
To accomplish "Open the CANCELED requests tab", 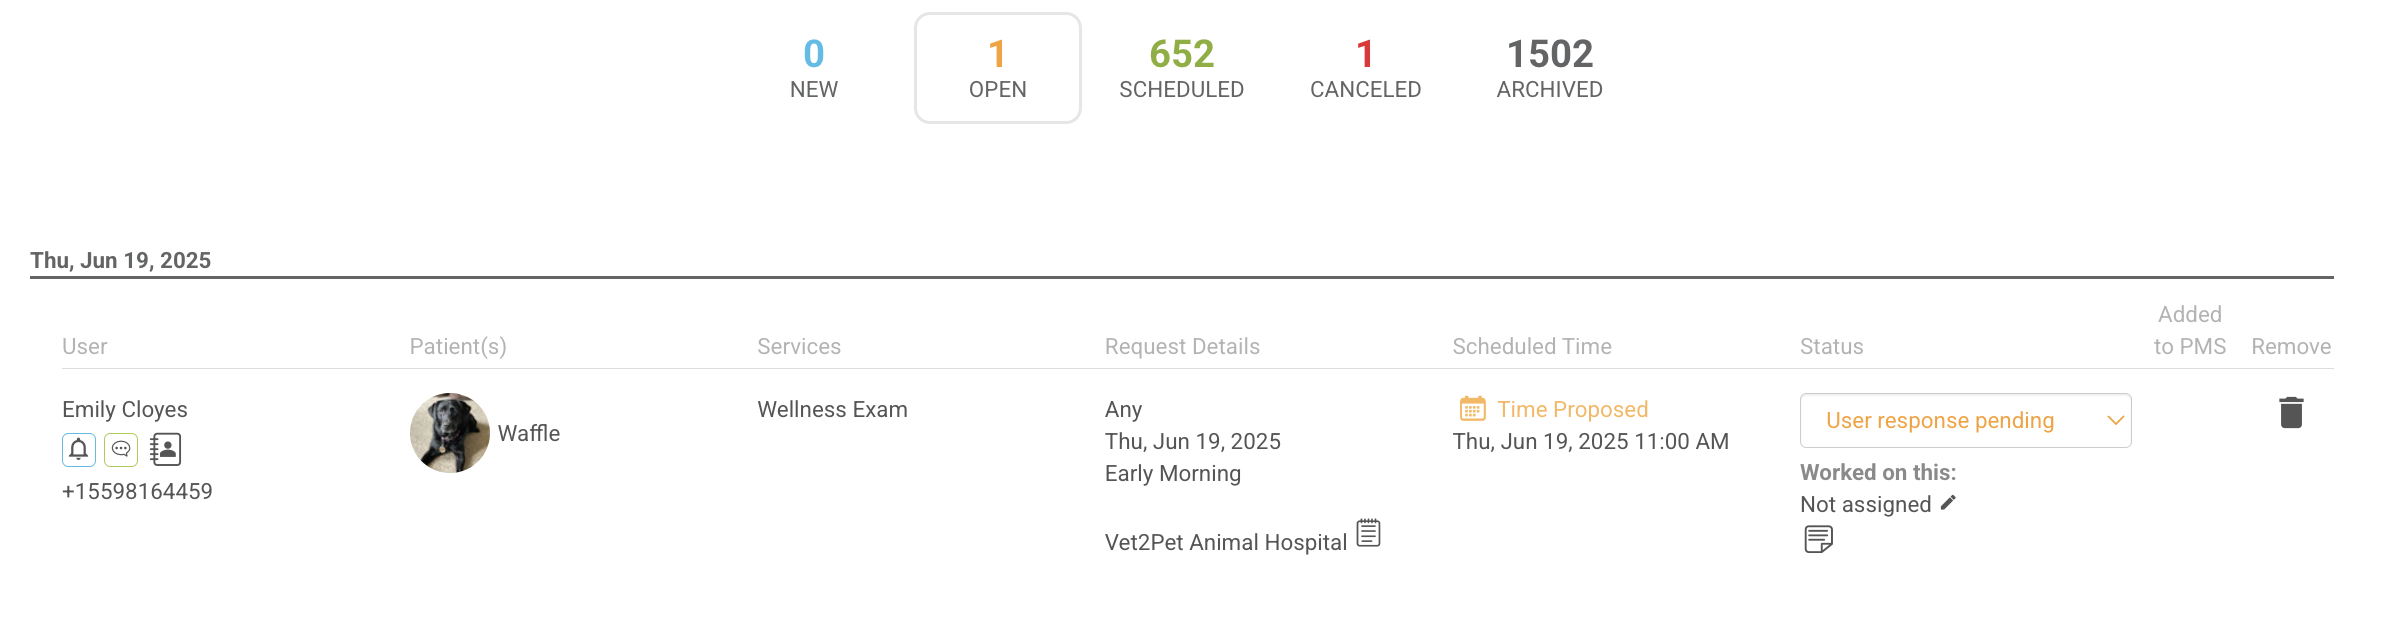I will (1365, 68).
